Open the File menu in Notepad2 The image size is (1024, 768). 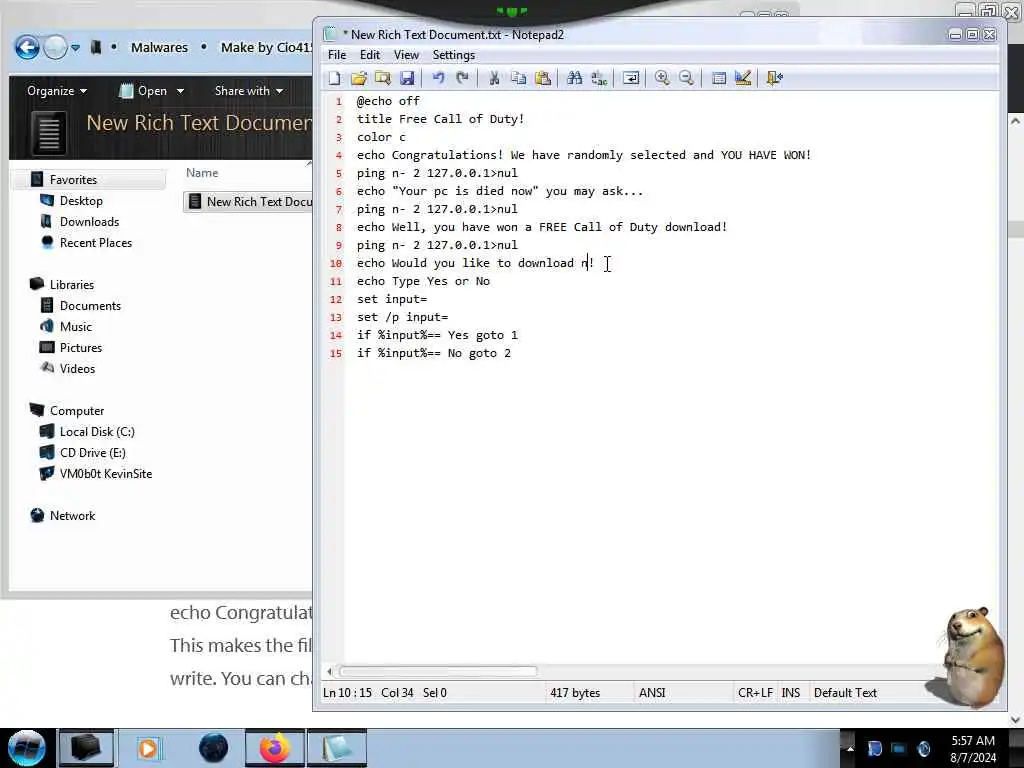click(337, 55)
